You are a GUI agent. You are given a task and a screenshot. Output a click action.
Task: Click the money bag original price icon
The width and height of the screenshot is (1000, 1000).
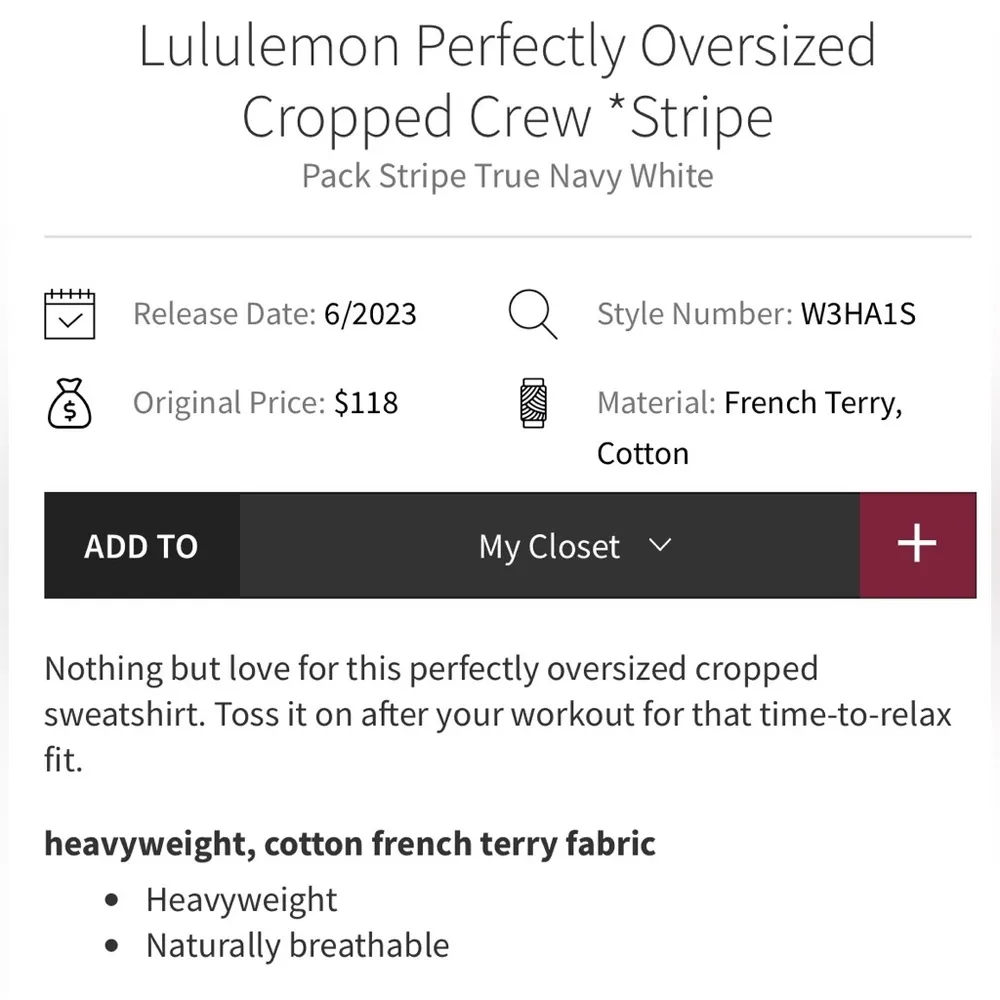69,402
